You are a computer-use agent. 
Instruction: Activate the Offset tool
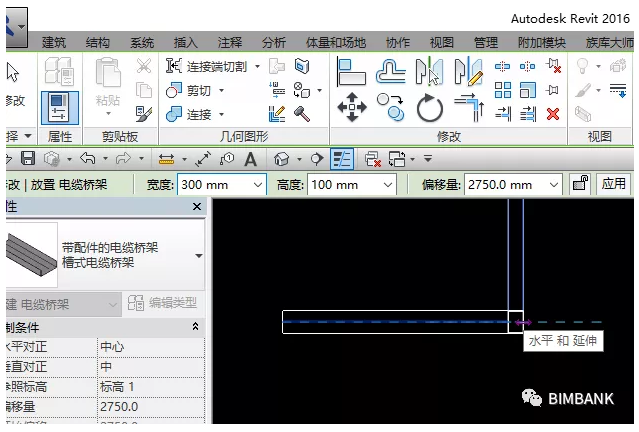(390, 72)
